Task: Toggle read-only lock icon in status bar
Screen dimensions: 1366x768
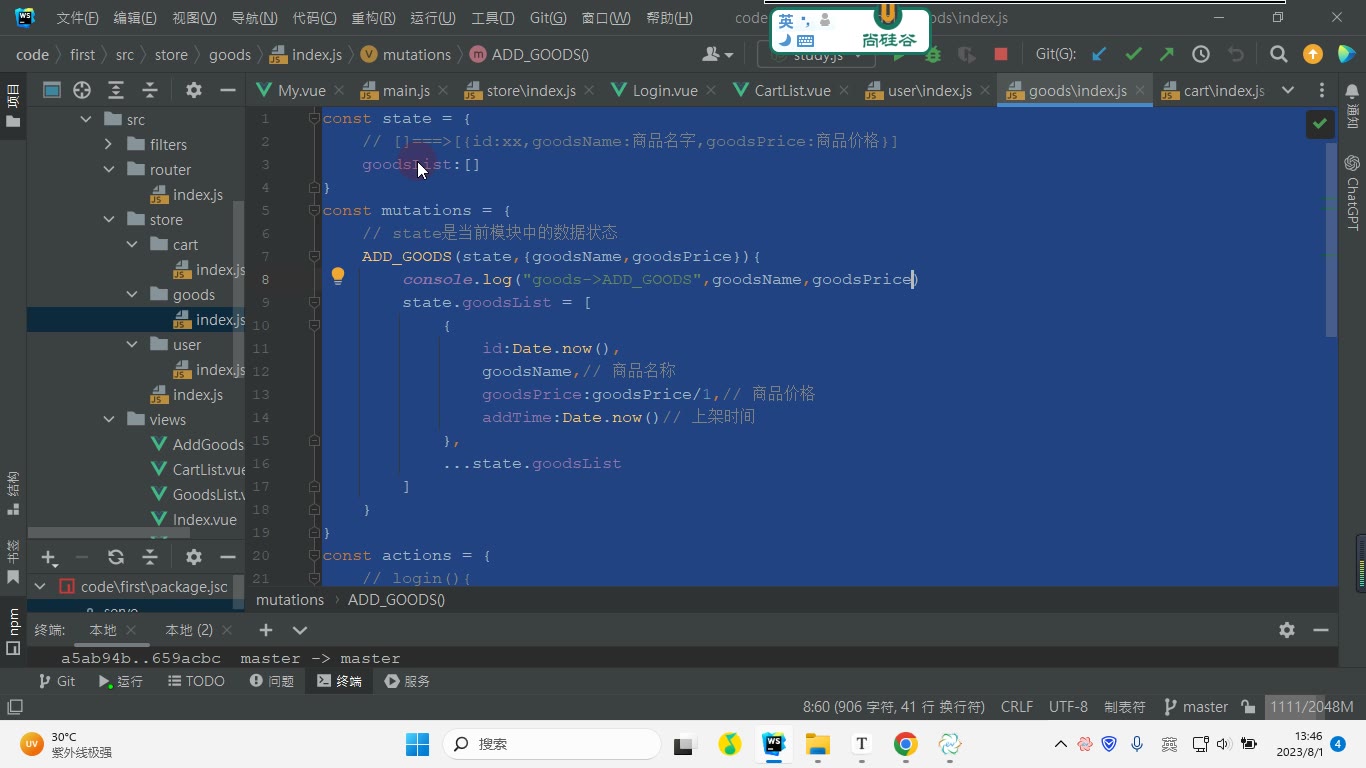Action: tap(1248, 707)
